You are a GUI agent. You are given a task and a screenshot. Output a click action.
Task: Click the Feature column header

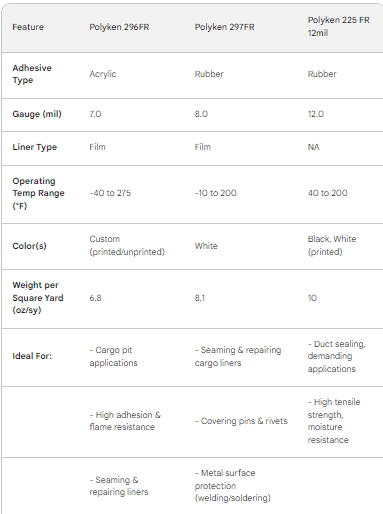click(28, 27)
